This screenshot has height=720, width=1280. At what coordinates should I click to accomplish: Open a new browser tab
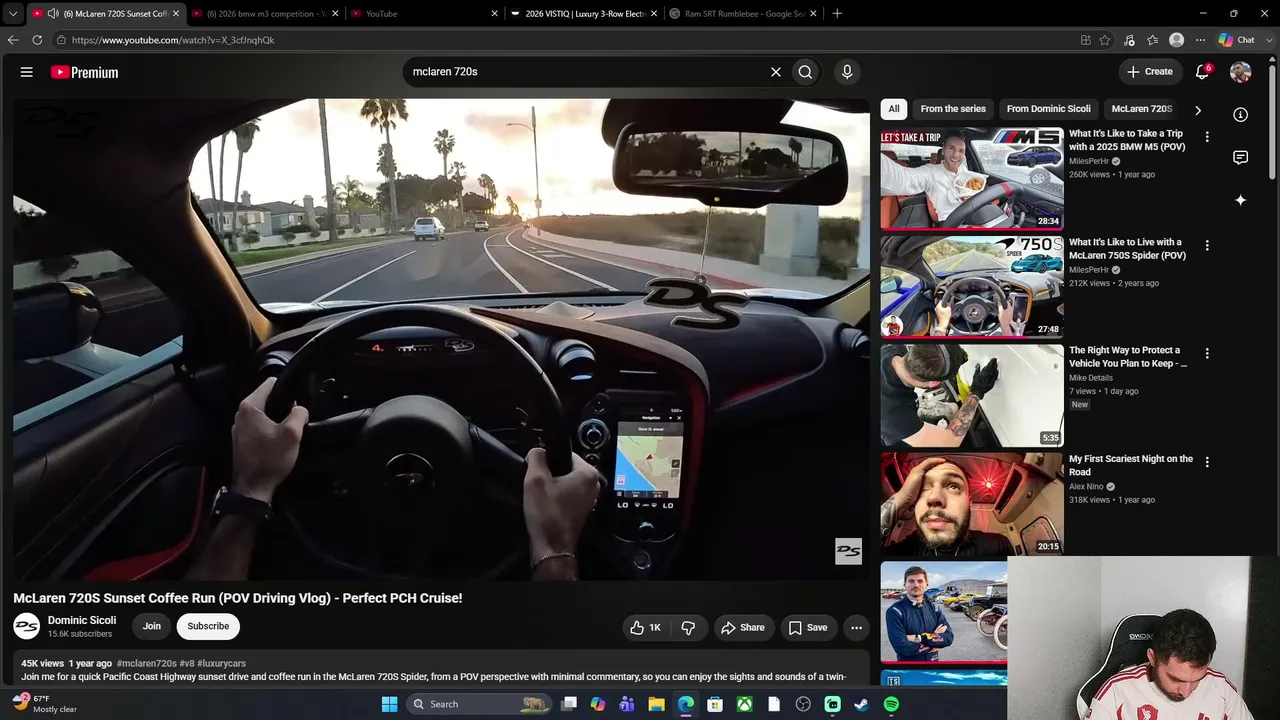(x=837, y=13)
